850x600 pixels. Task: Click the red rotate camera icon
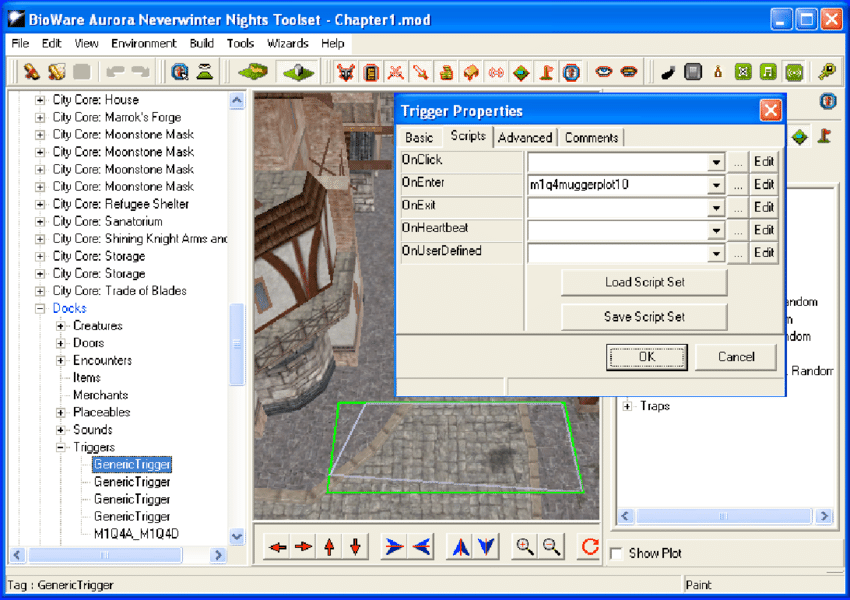[590, 547]
